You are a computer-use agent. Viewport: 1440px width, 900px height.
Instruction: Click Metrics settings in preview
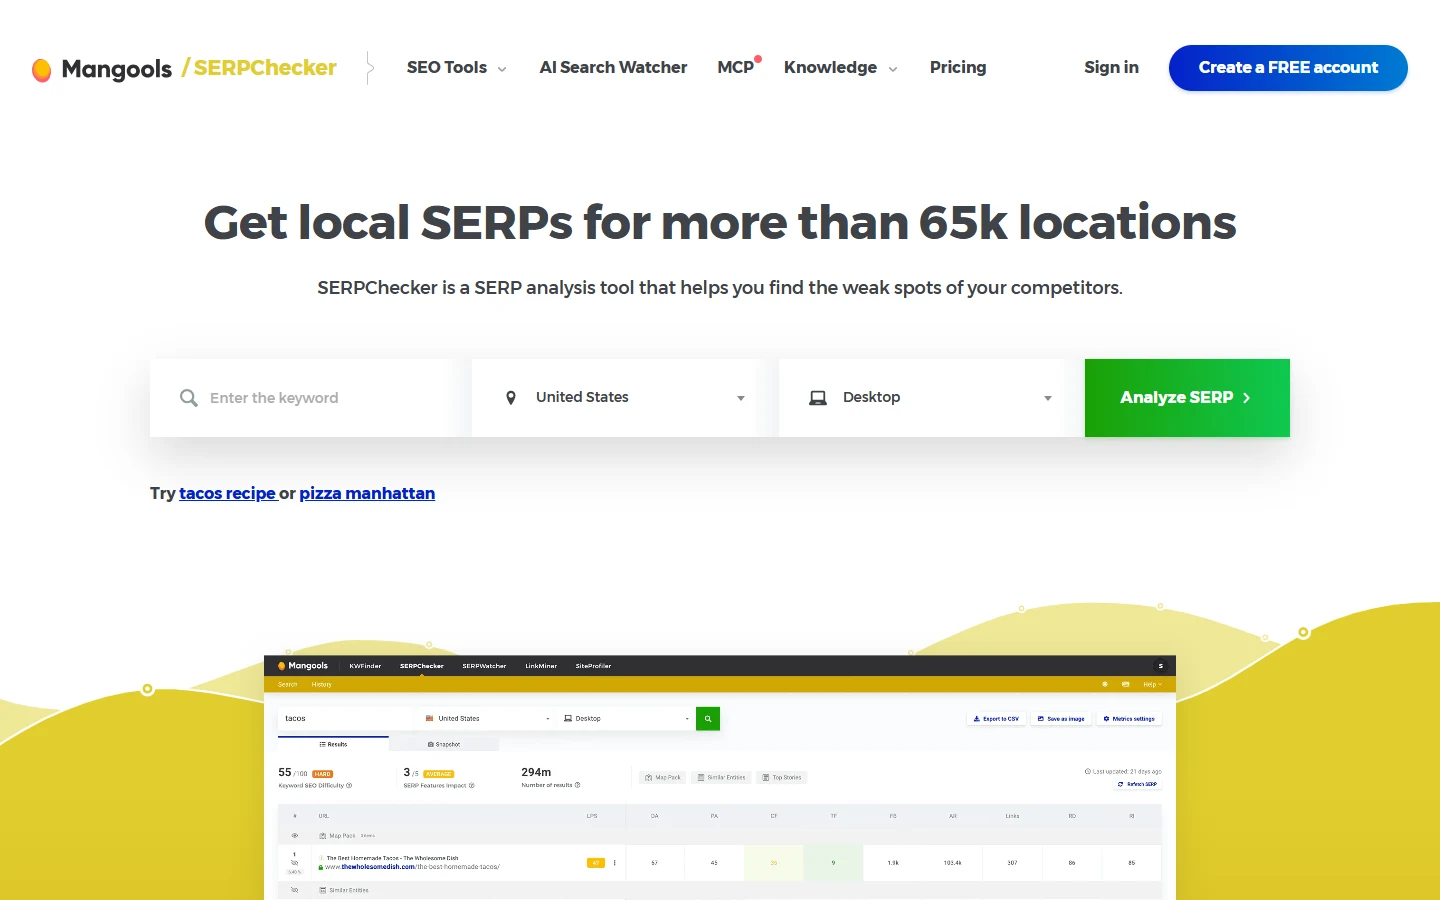click(1129, 718)
